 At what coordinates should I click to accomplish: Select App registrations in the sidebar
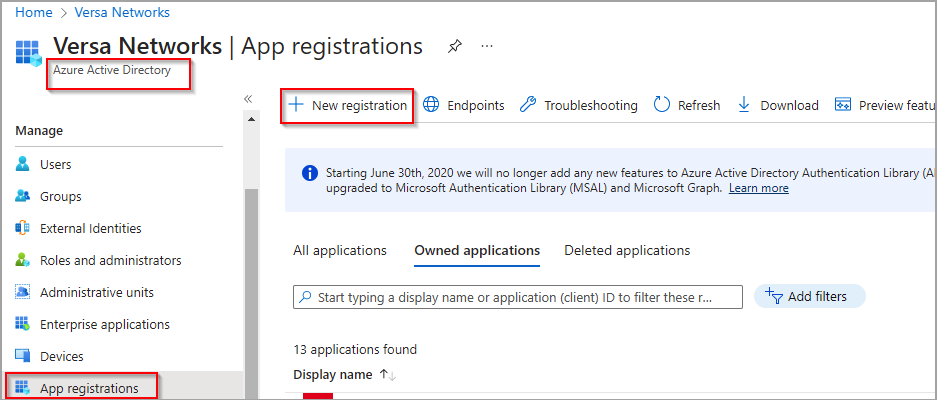(89, 389)
